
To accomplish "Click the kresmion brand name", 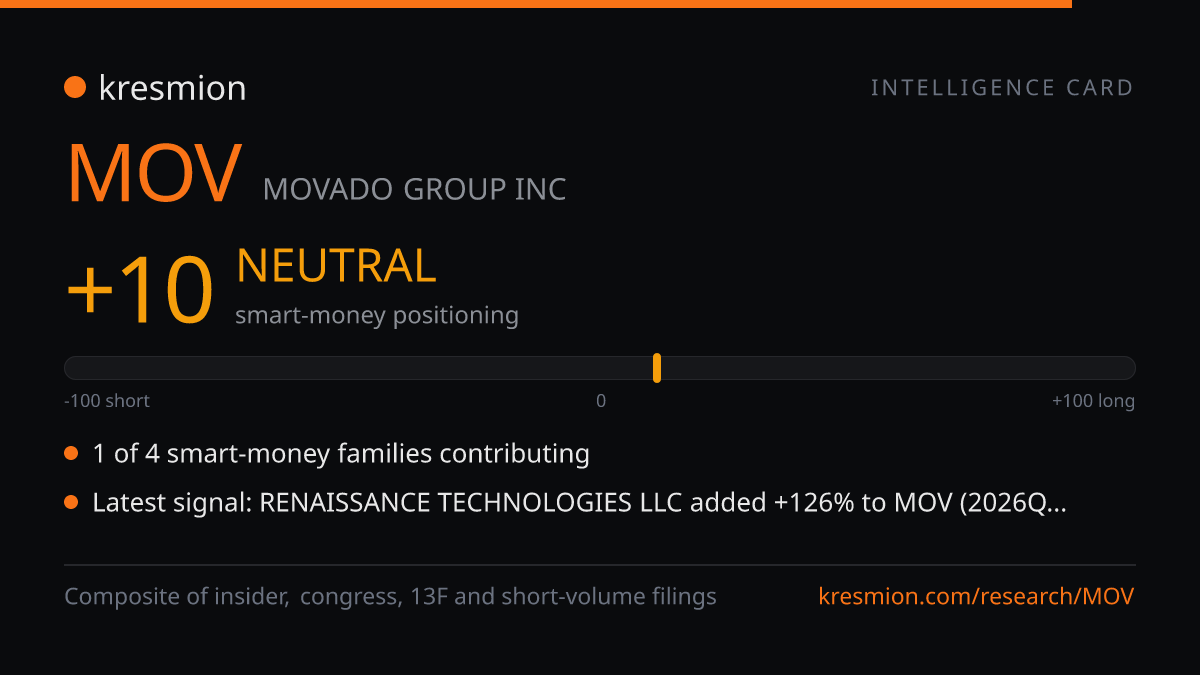I will point(172,88).
